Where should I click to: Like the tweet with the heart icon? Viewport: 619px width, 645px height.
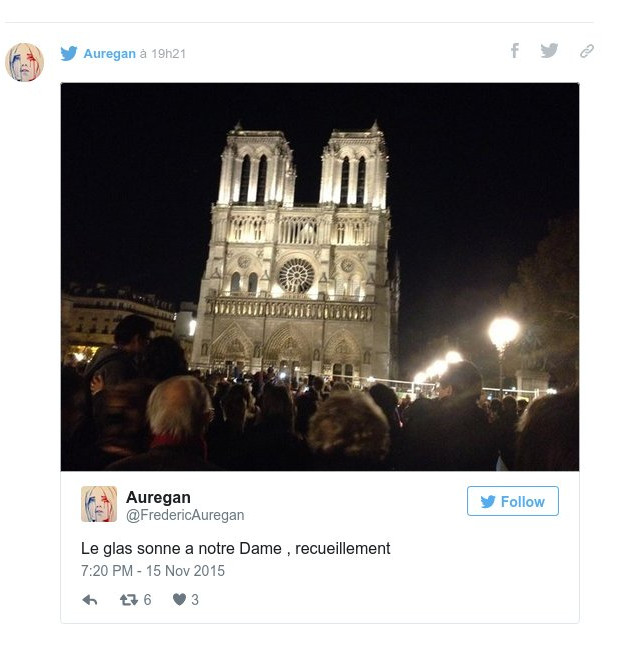tap(179, 600)
